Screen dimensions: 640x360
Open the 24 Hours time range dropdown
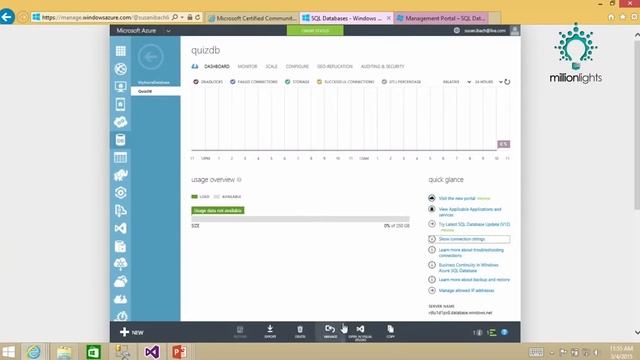pos(488,82)
